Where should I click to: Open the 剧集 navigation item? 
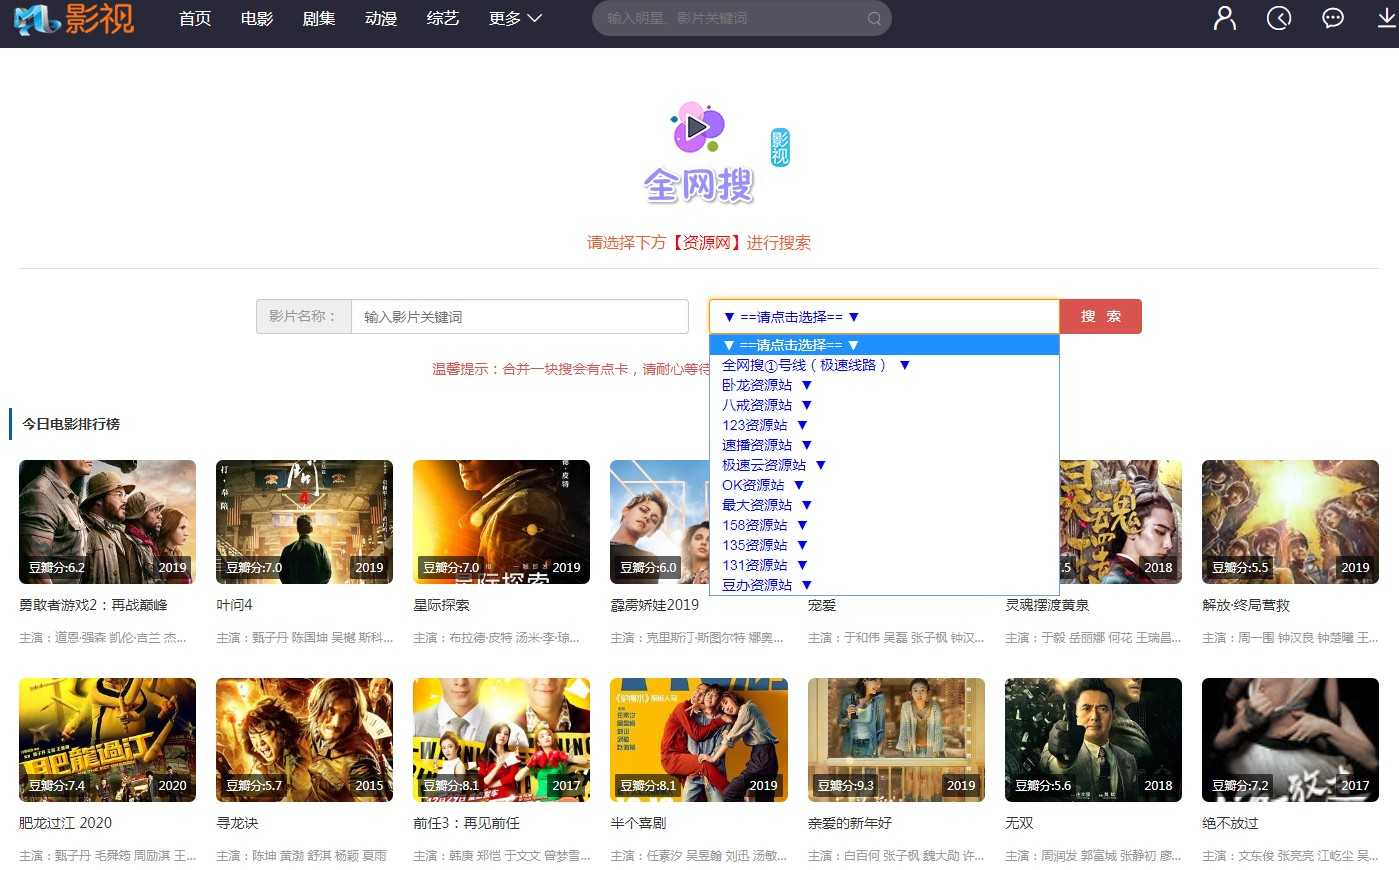319,18
